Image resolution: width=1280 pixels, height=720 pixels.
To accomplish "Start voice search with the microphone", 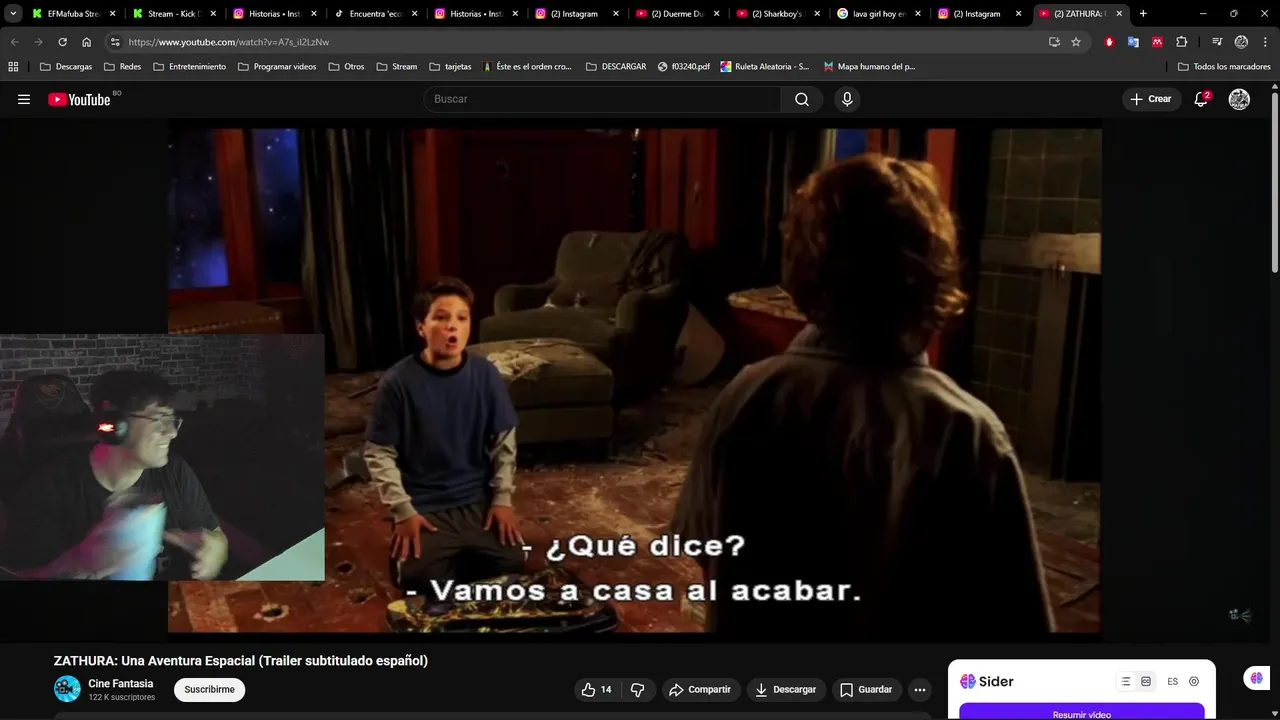I will tap(847, 99).
